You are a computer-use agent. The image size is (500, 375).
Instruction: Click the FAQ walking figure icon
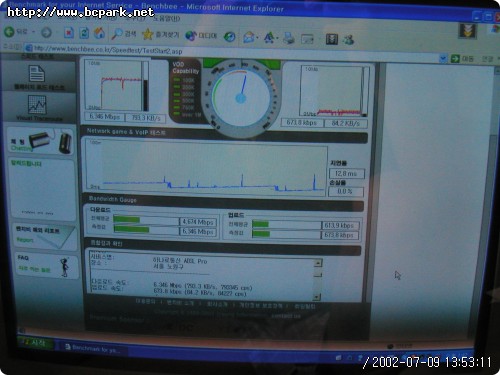tap(65, 267)
